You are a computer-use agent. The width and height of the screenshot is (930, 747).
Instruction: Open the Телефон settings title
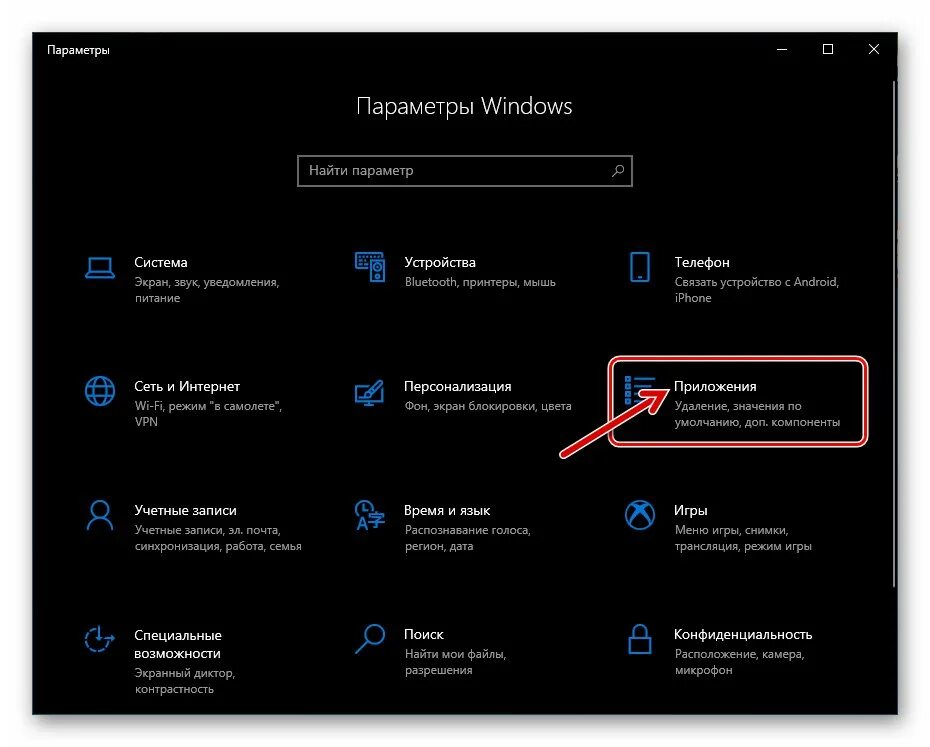click(702, 262)
